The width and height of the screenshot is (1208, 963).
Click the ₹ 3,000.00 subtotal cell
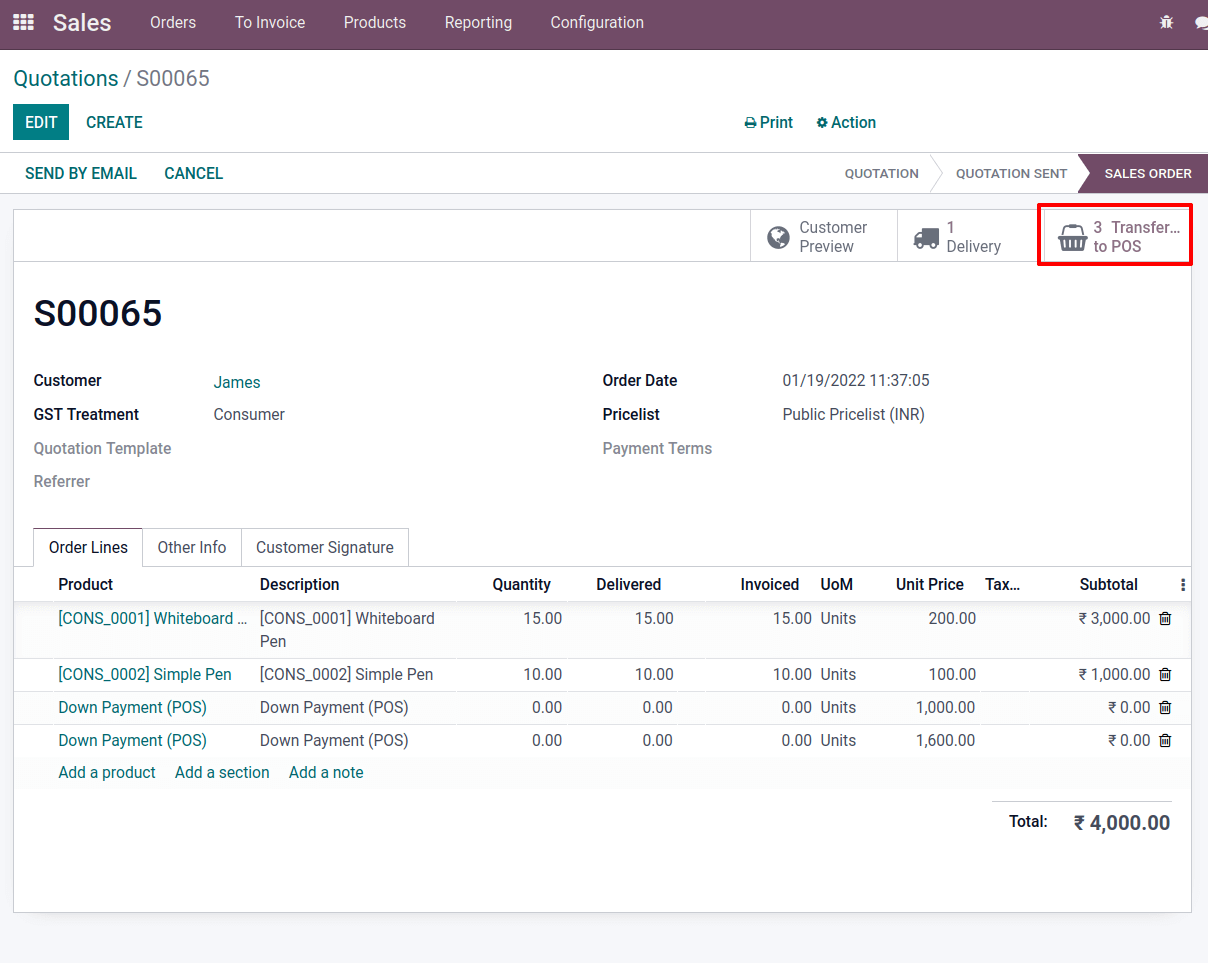coord(1115,618)
